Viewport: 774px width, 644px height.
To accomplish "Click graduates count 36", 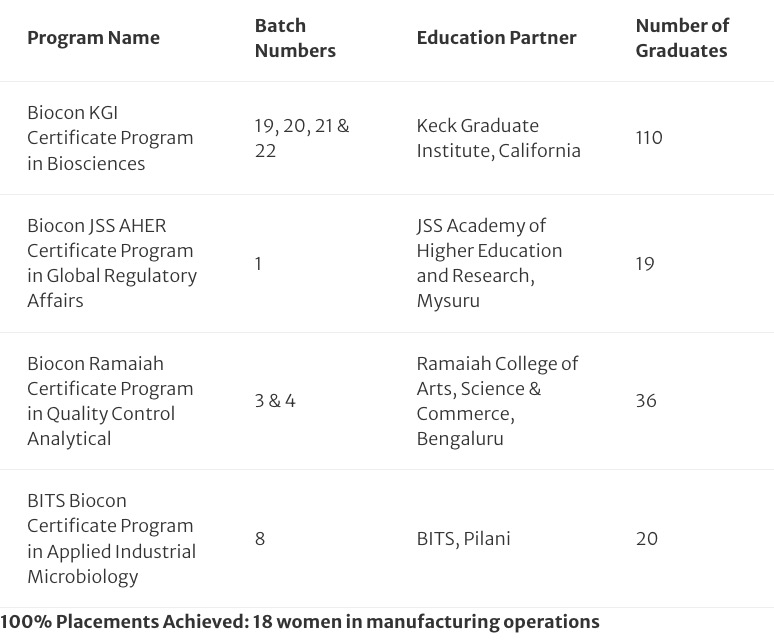I will [646, 401].
